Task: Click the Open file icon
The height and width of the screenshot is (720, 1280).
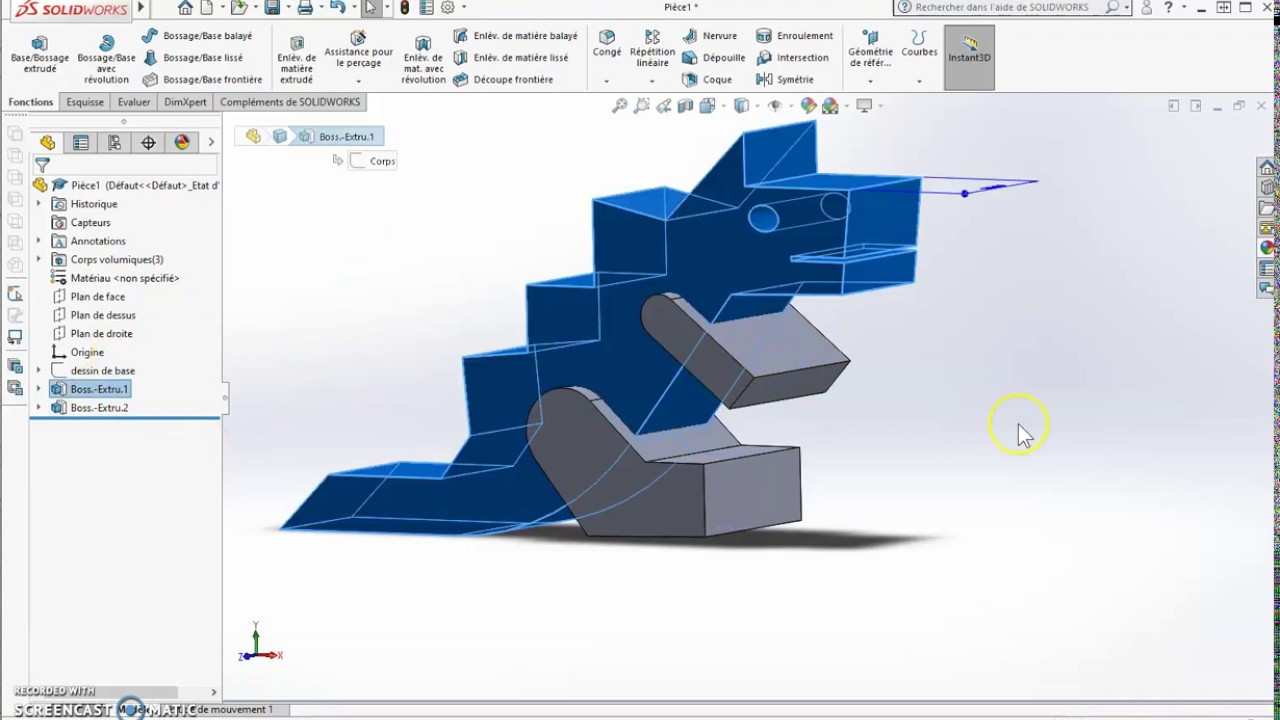Action: [x=238, y=8]
